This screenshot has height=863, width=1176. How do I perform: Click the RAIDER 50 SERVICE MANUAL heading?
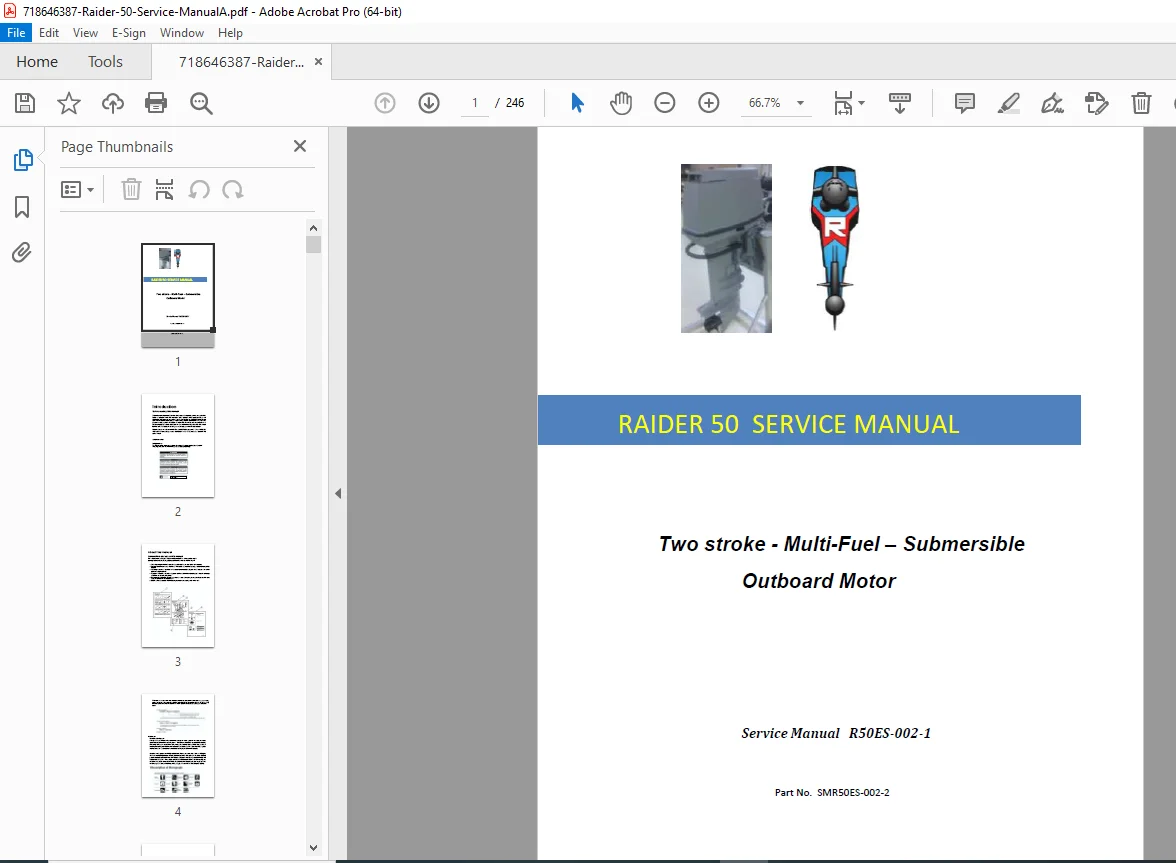click(x=788, y=424)
